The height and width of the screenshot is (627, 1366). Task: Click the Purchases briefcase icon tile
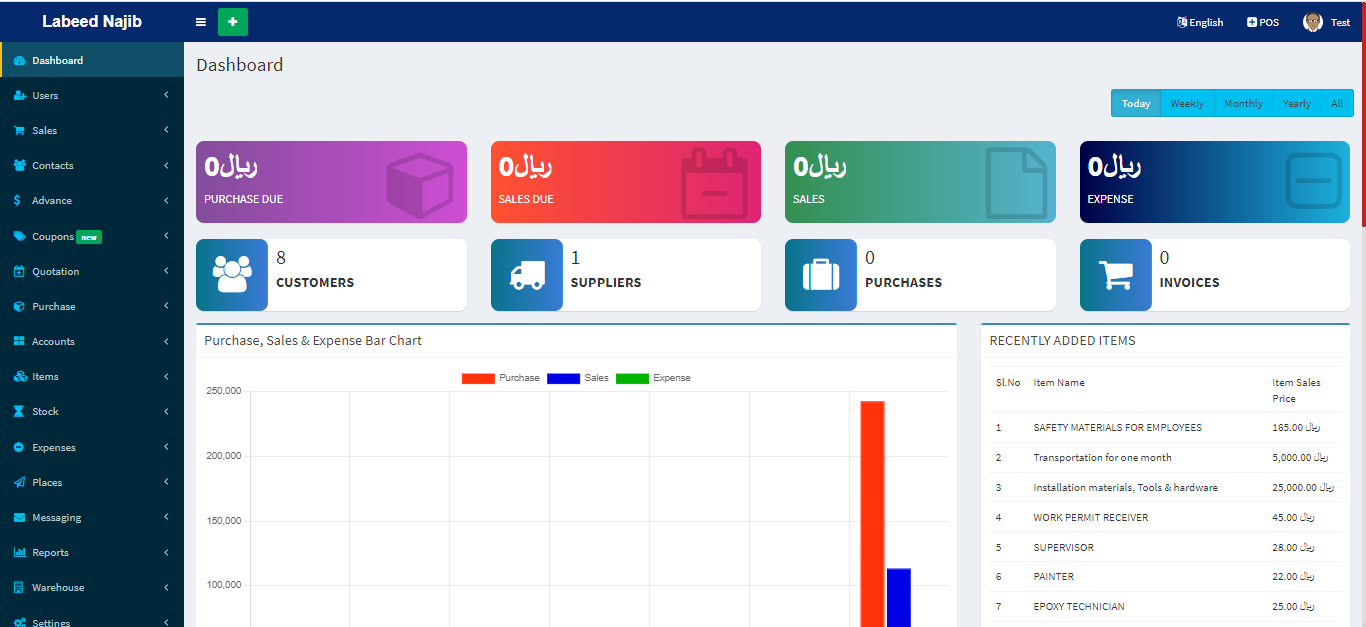[x=821, y=275]
